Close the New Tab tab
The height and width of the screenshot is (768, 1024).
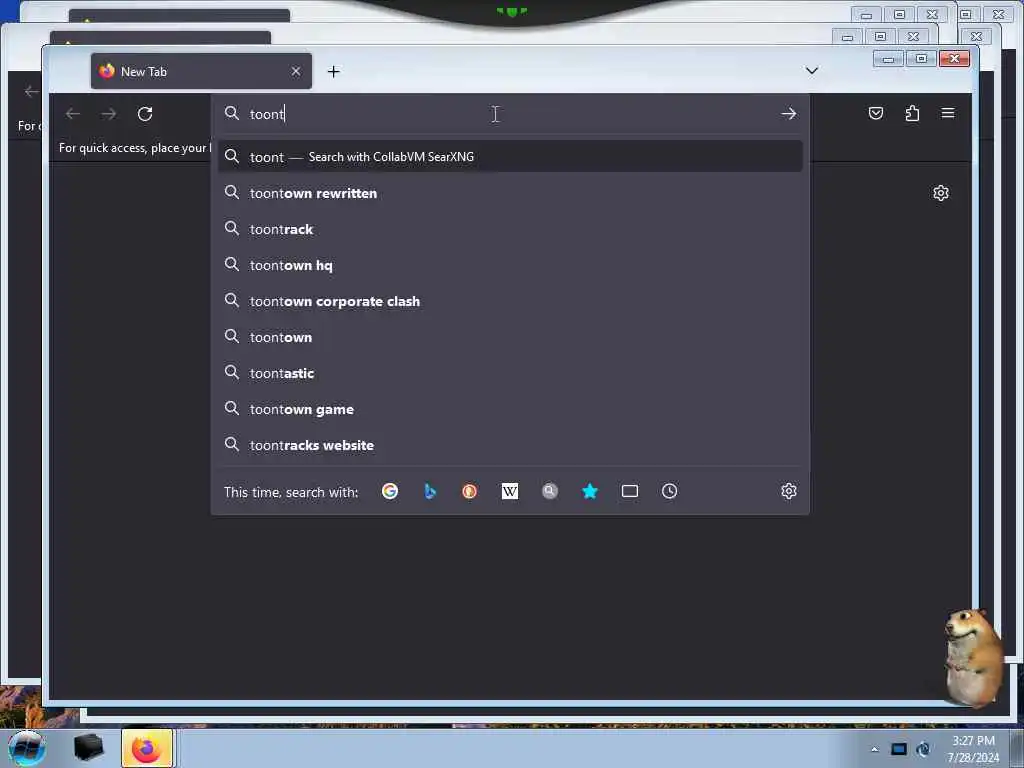coord(296,71)
